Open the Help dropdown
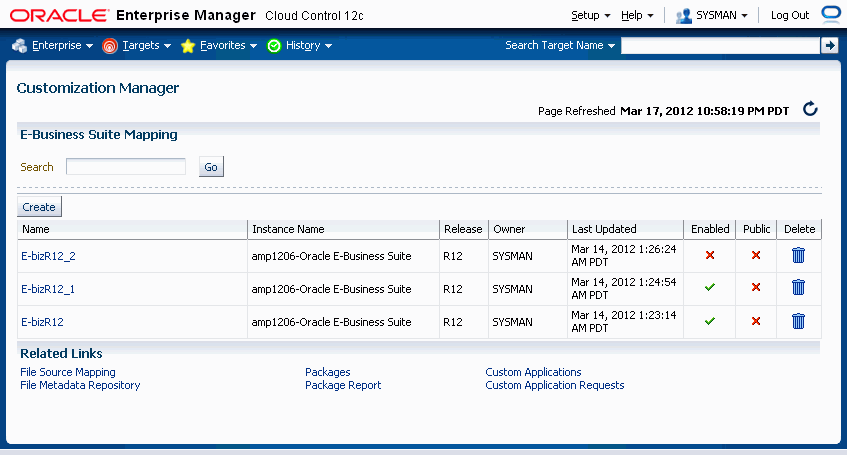The image size is (847, 455). tap(637, 16)
